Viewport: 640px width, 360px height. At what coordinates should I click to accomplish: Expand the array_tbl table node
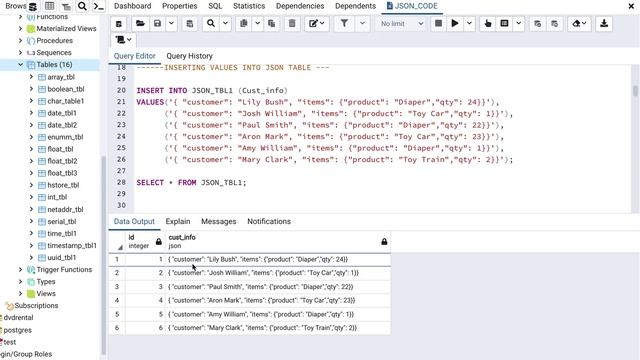31,77
